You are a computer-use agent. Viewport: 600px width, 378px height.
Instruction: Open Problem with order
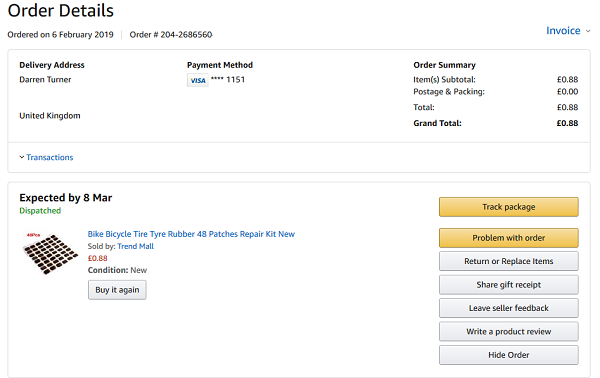[509, 238]
